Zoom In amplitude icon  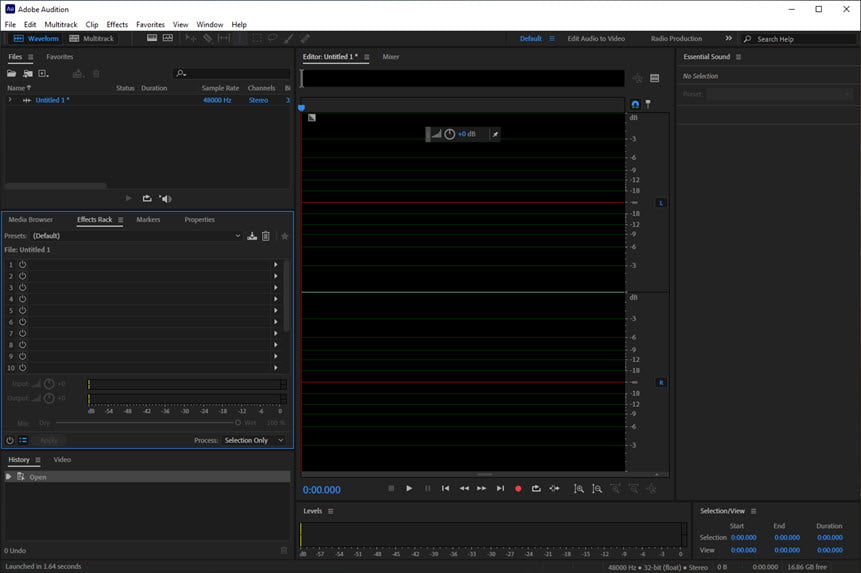click(579, 488)
